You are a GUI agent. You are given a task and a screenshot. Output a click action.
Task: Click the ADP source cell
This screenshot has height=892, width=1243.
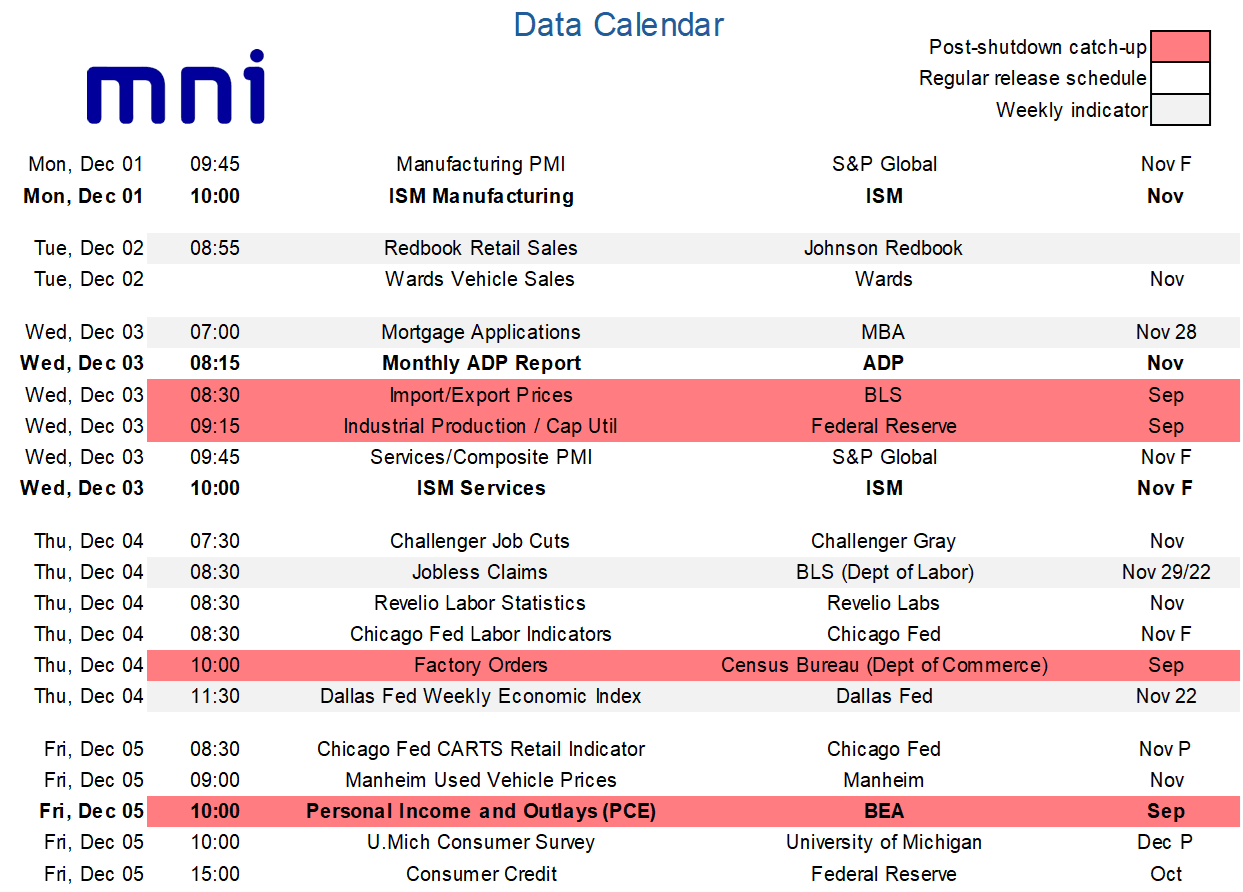(884, 363)
